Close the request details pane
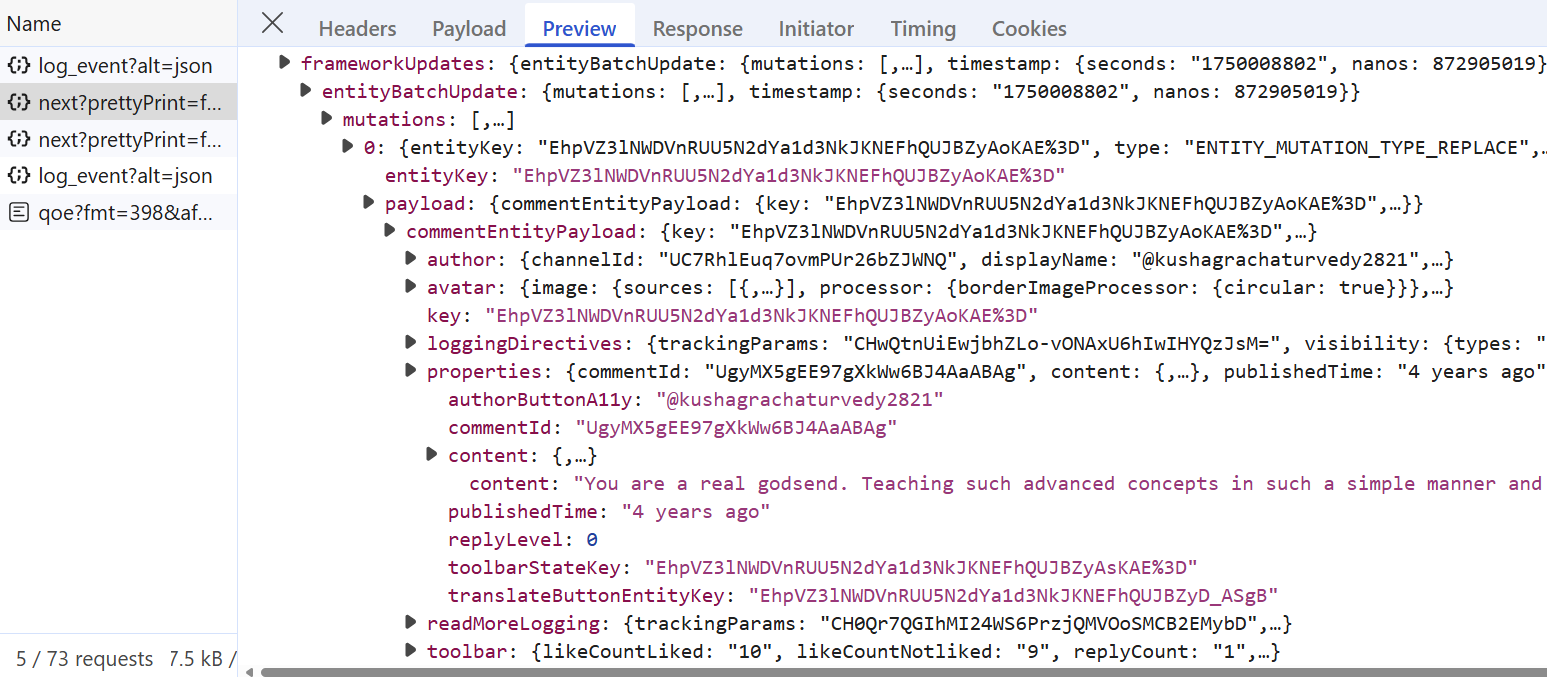The width and height of the screenshot is (1547, 677). [272, 23]
